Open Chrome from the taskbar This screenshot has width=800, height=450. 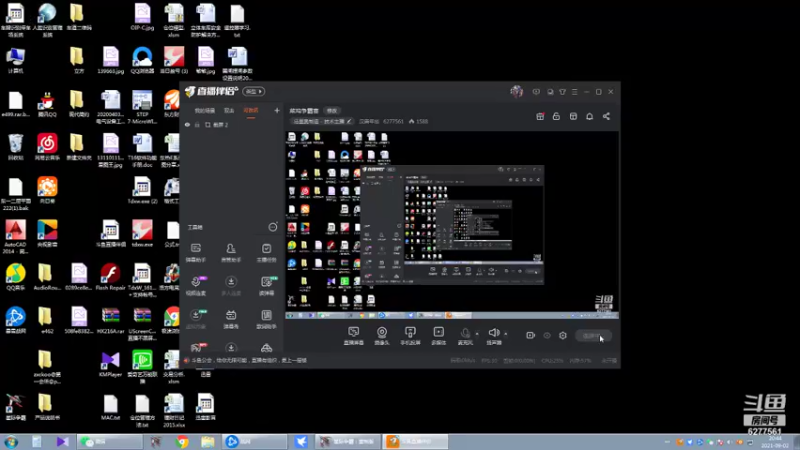click(182, 441)
